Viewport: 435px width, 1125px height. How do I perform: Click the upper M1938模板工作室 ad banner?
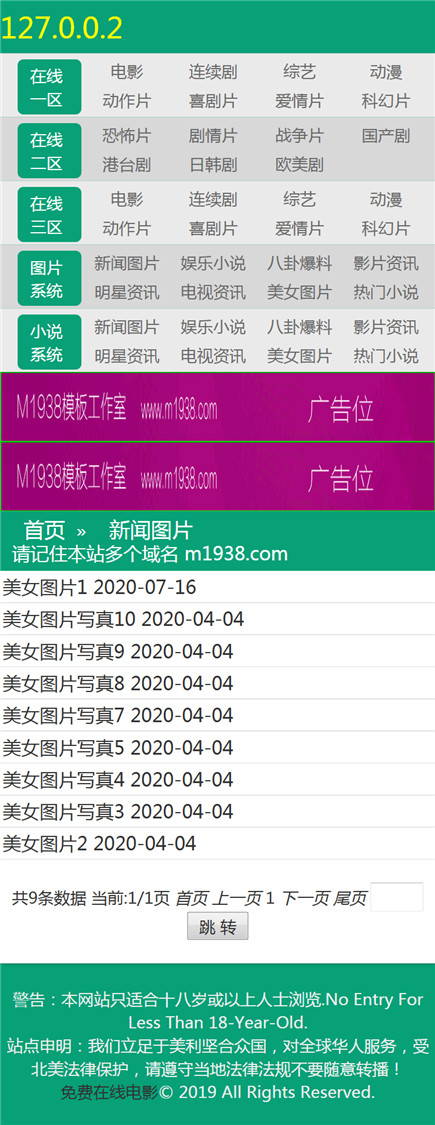[x=218, y=407]
